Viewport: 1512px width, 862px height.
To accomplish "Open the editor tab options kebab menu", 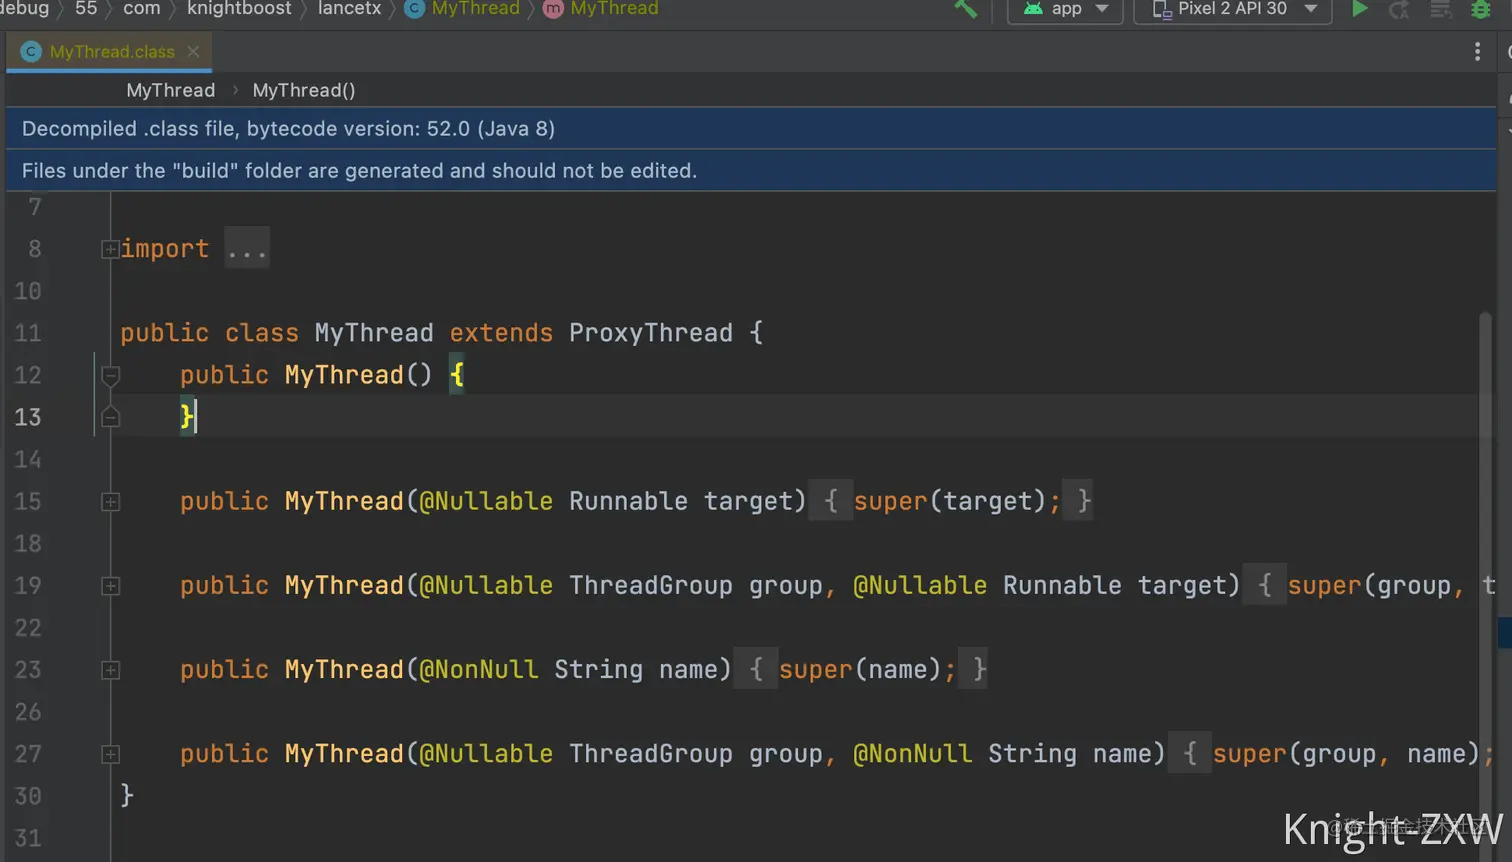I will [1477, 52].
